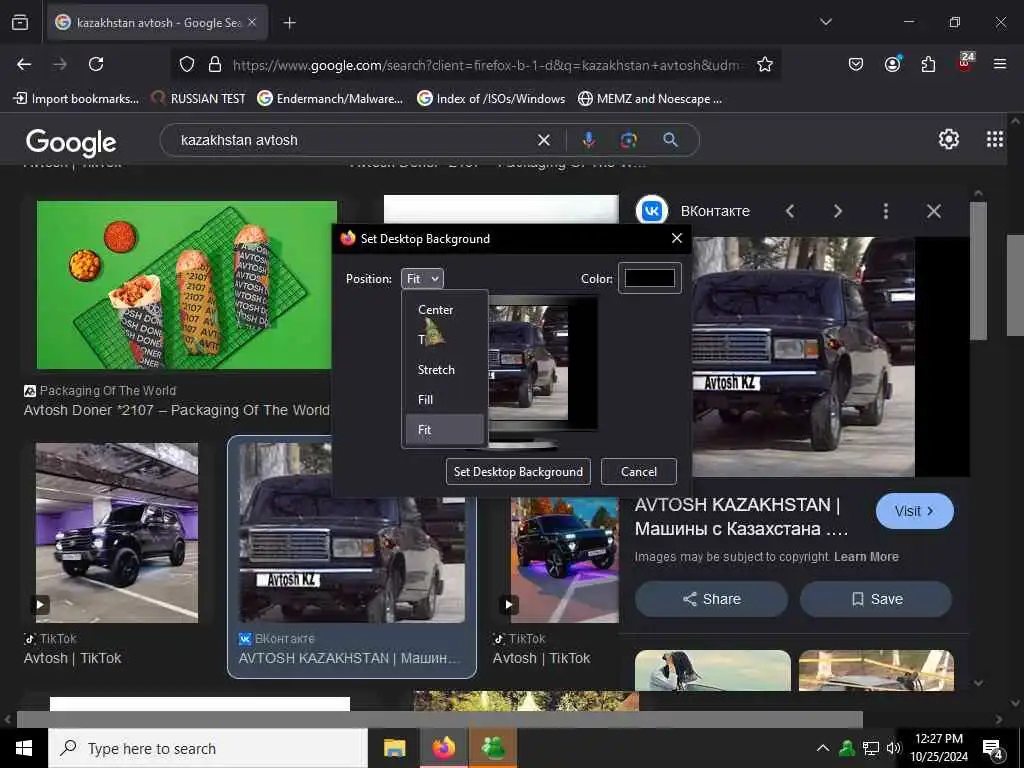Select Stretch position option
1024x768 pixels.
[444, 370]
